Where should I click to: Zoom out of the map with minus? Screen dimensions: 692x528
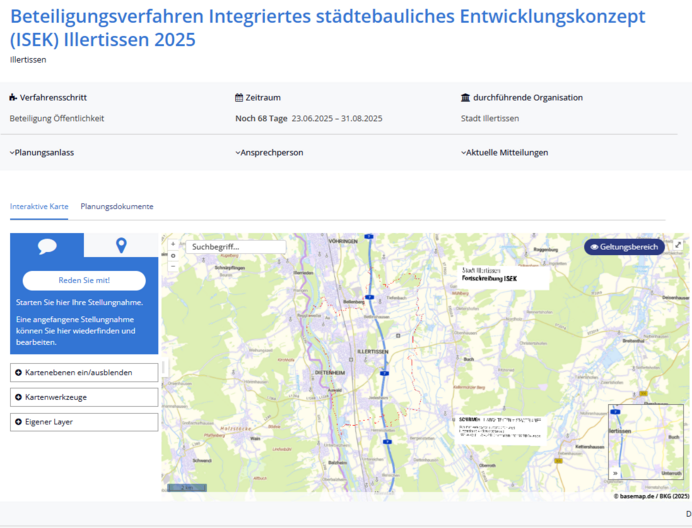click(x=173, y=267)
